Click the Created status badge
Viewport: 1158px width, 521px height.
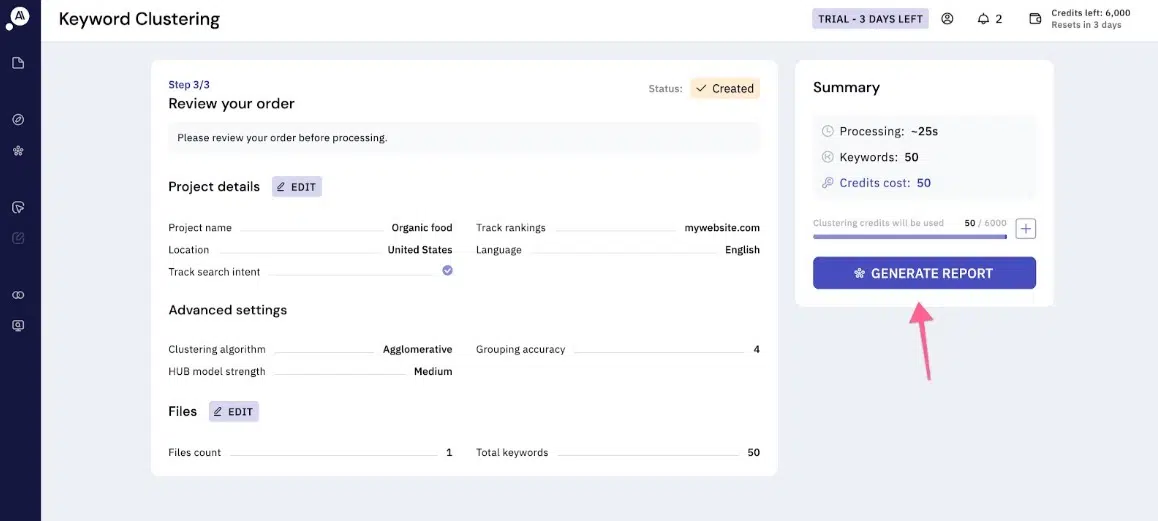724,89
